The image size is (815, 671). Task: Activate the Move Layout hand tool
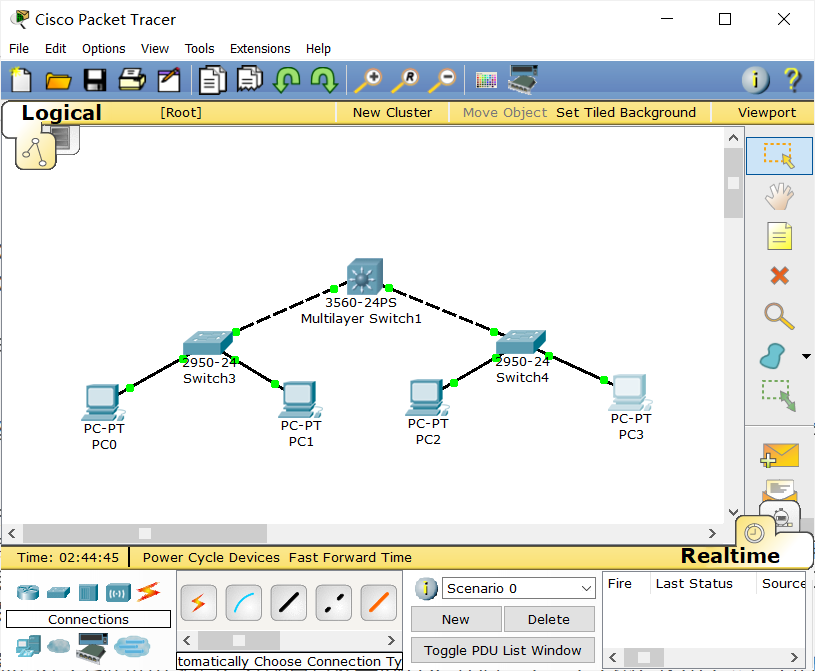click(x=779, y=196)
